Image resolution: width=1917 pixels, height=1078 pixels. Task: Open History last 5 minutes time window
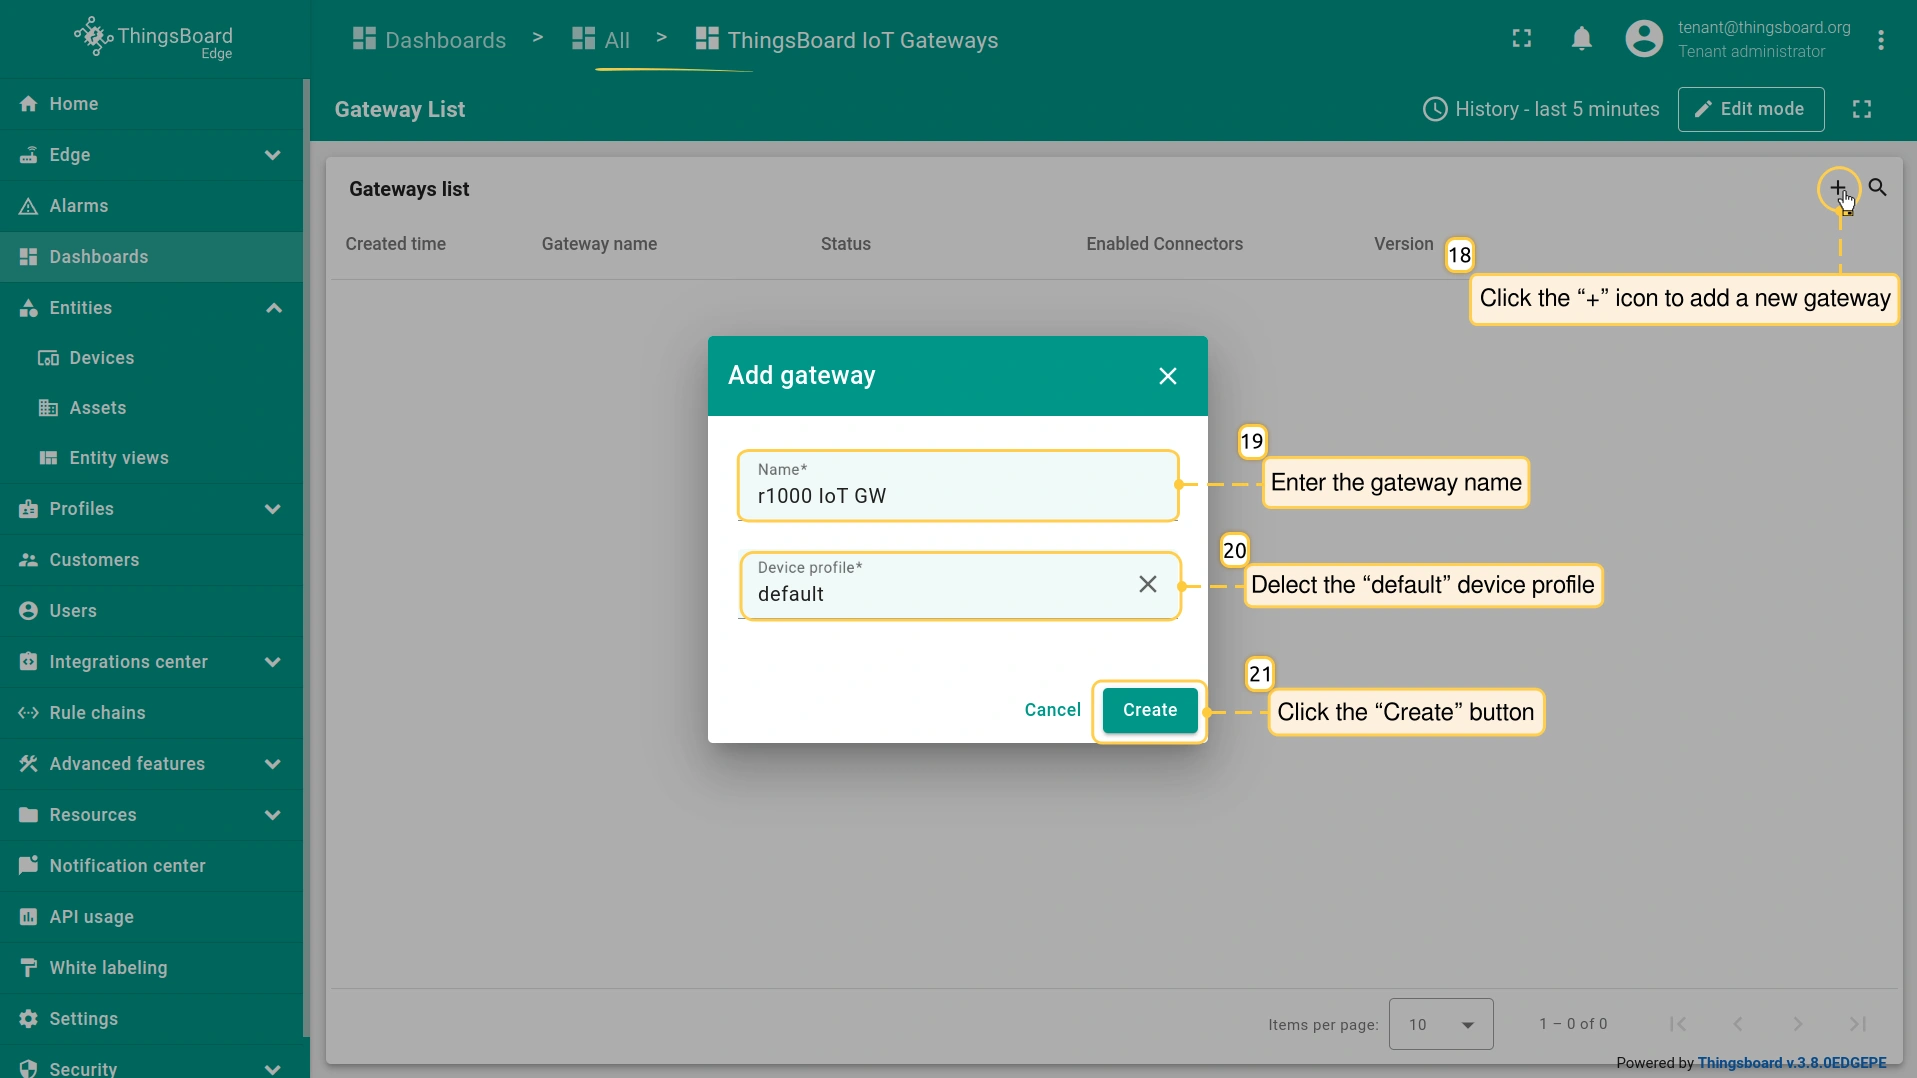[1540, 109]
